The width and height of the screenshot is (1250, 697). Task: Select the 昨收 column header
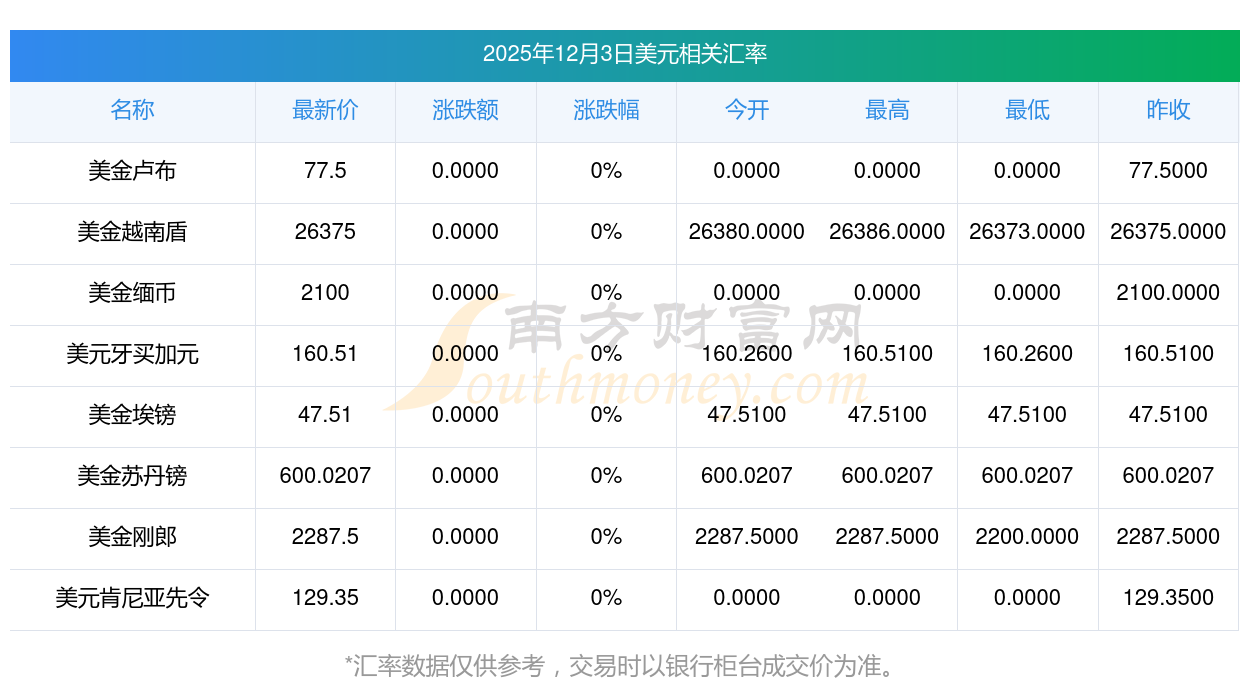click(x=1168, y=110)
